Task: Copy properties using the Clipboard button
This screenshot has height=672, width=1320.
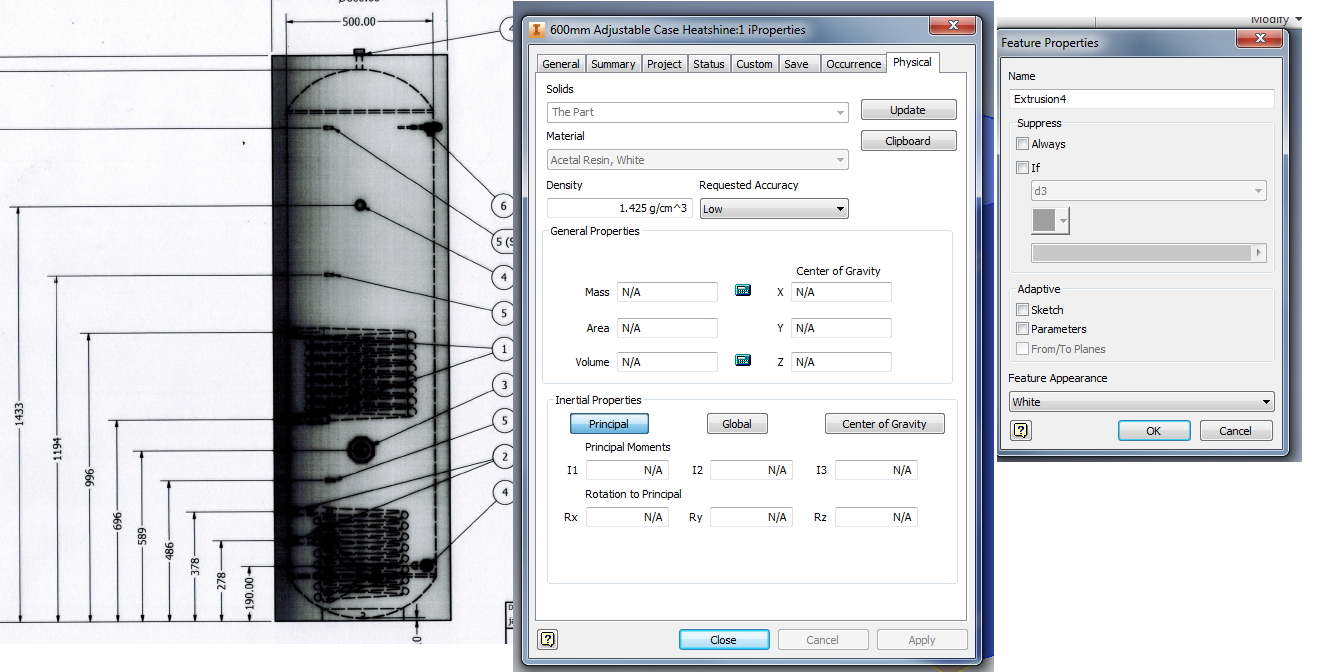Action: coord(908,140)
